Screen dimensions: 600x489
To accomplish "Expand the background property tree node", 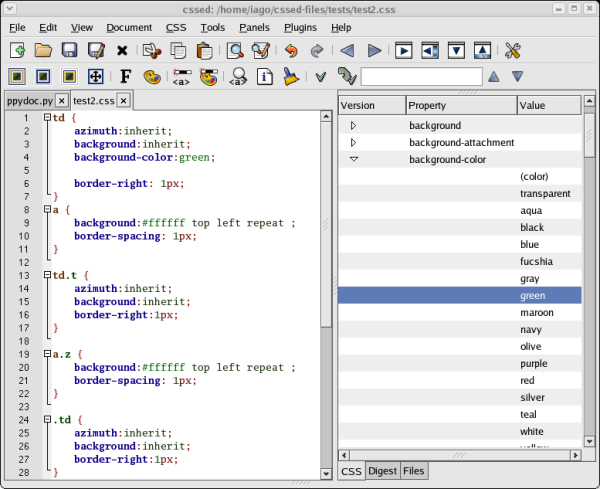I will click(x=353, y=126).
